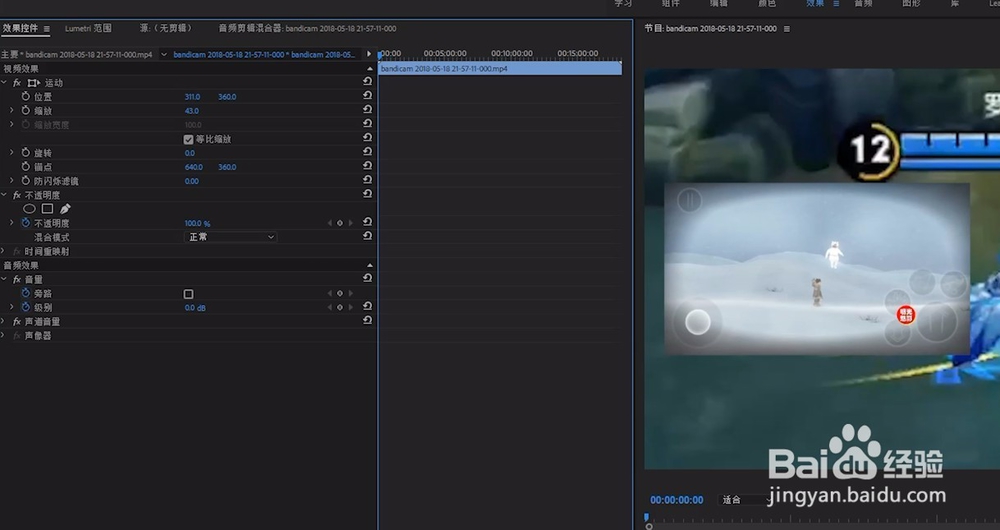Image resolution: width=1000 pixels, height=530 pixels.
Task: Reset the 音量 effect
Action: [367, 278]
